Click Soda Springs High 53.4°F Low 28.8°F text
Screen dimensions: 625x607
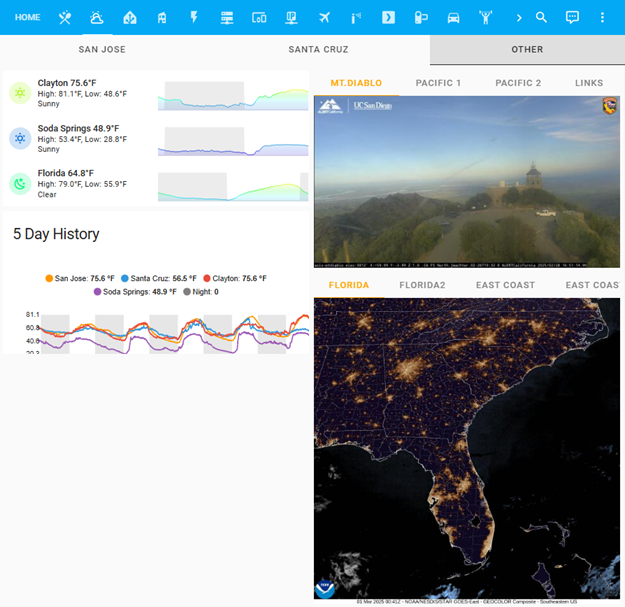[x=82, y=139]
